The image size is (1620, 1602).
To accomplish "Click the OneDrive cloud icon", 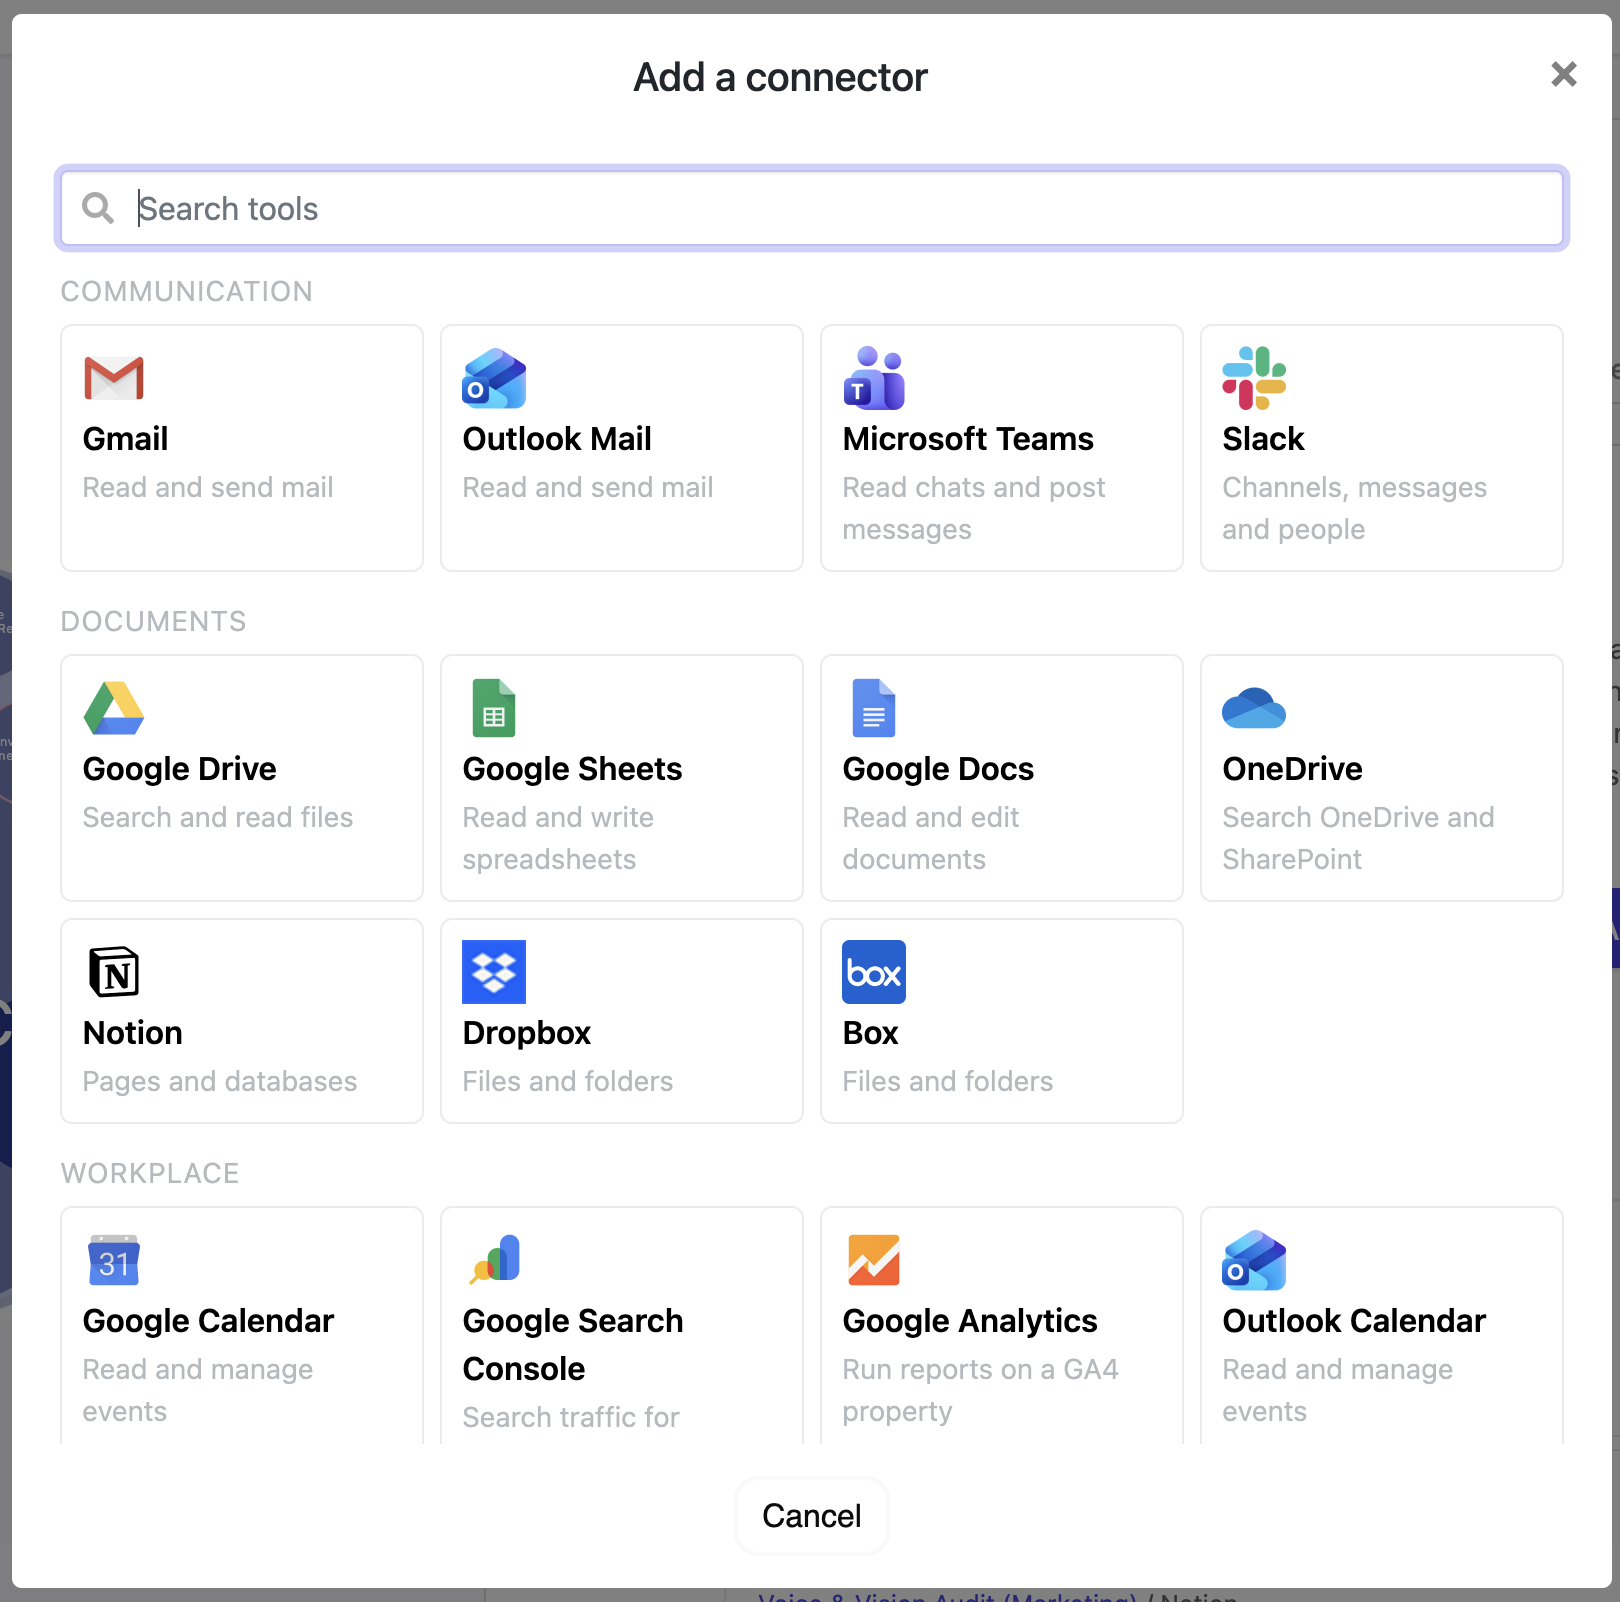I will [x=1254, y=708].
